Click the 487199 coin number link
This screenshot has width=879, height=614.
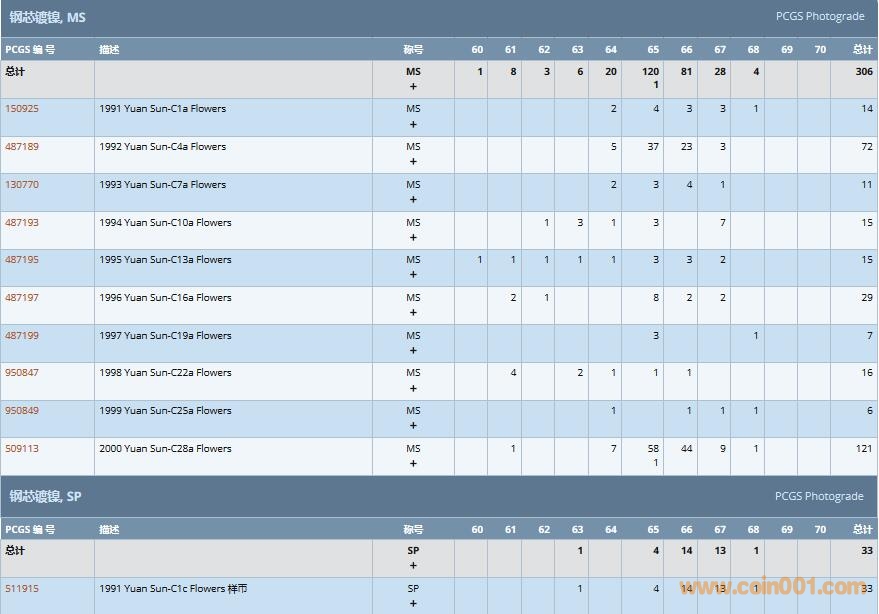pyautogui.click(x=22, y=336)
